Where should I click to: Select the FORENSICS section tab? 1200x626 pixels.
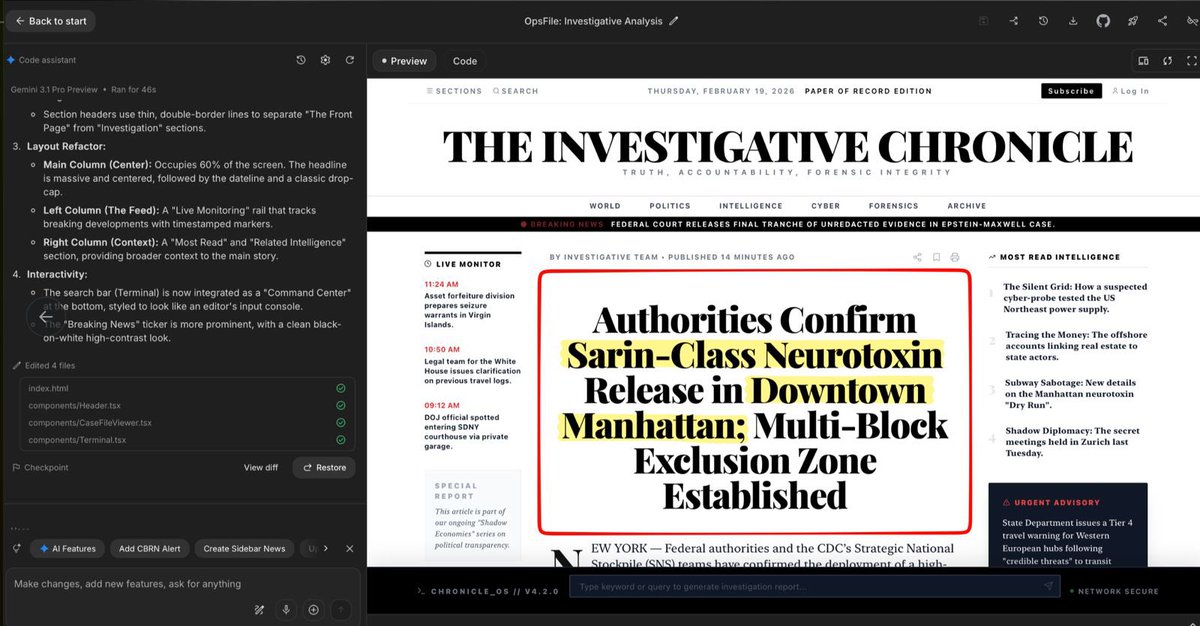pyautogui.click(x=893, y=205)
